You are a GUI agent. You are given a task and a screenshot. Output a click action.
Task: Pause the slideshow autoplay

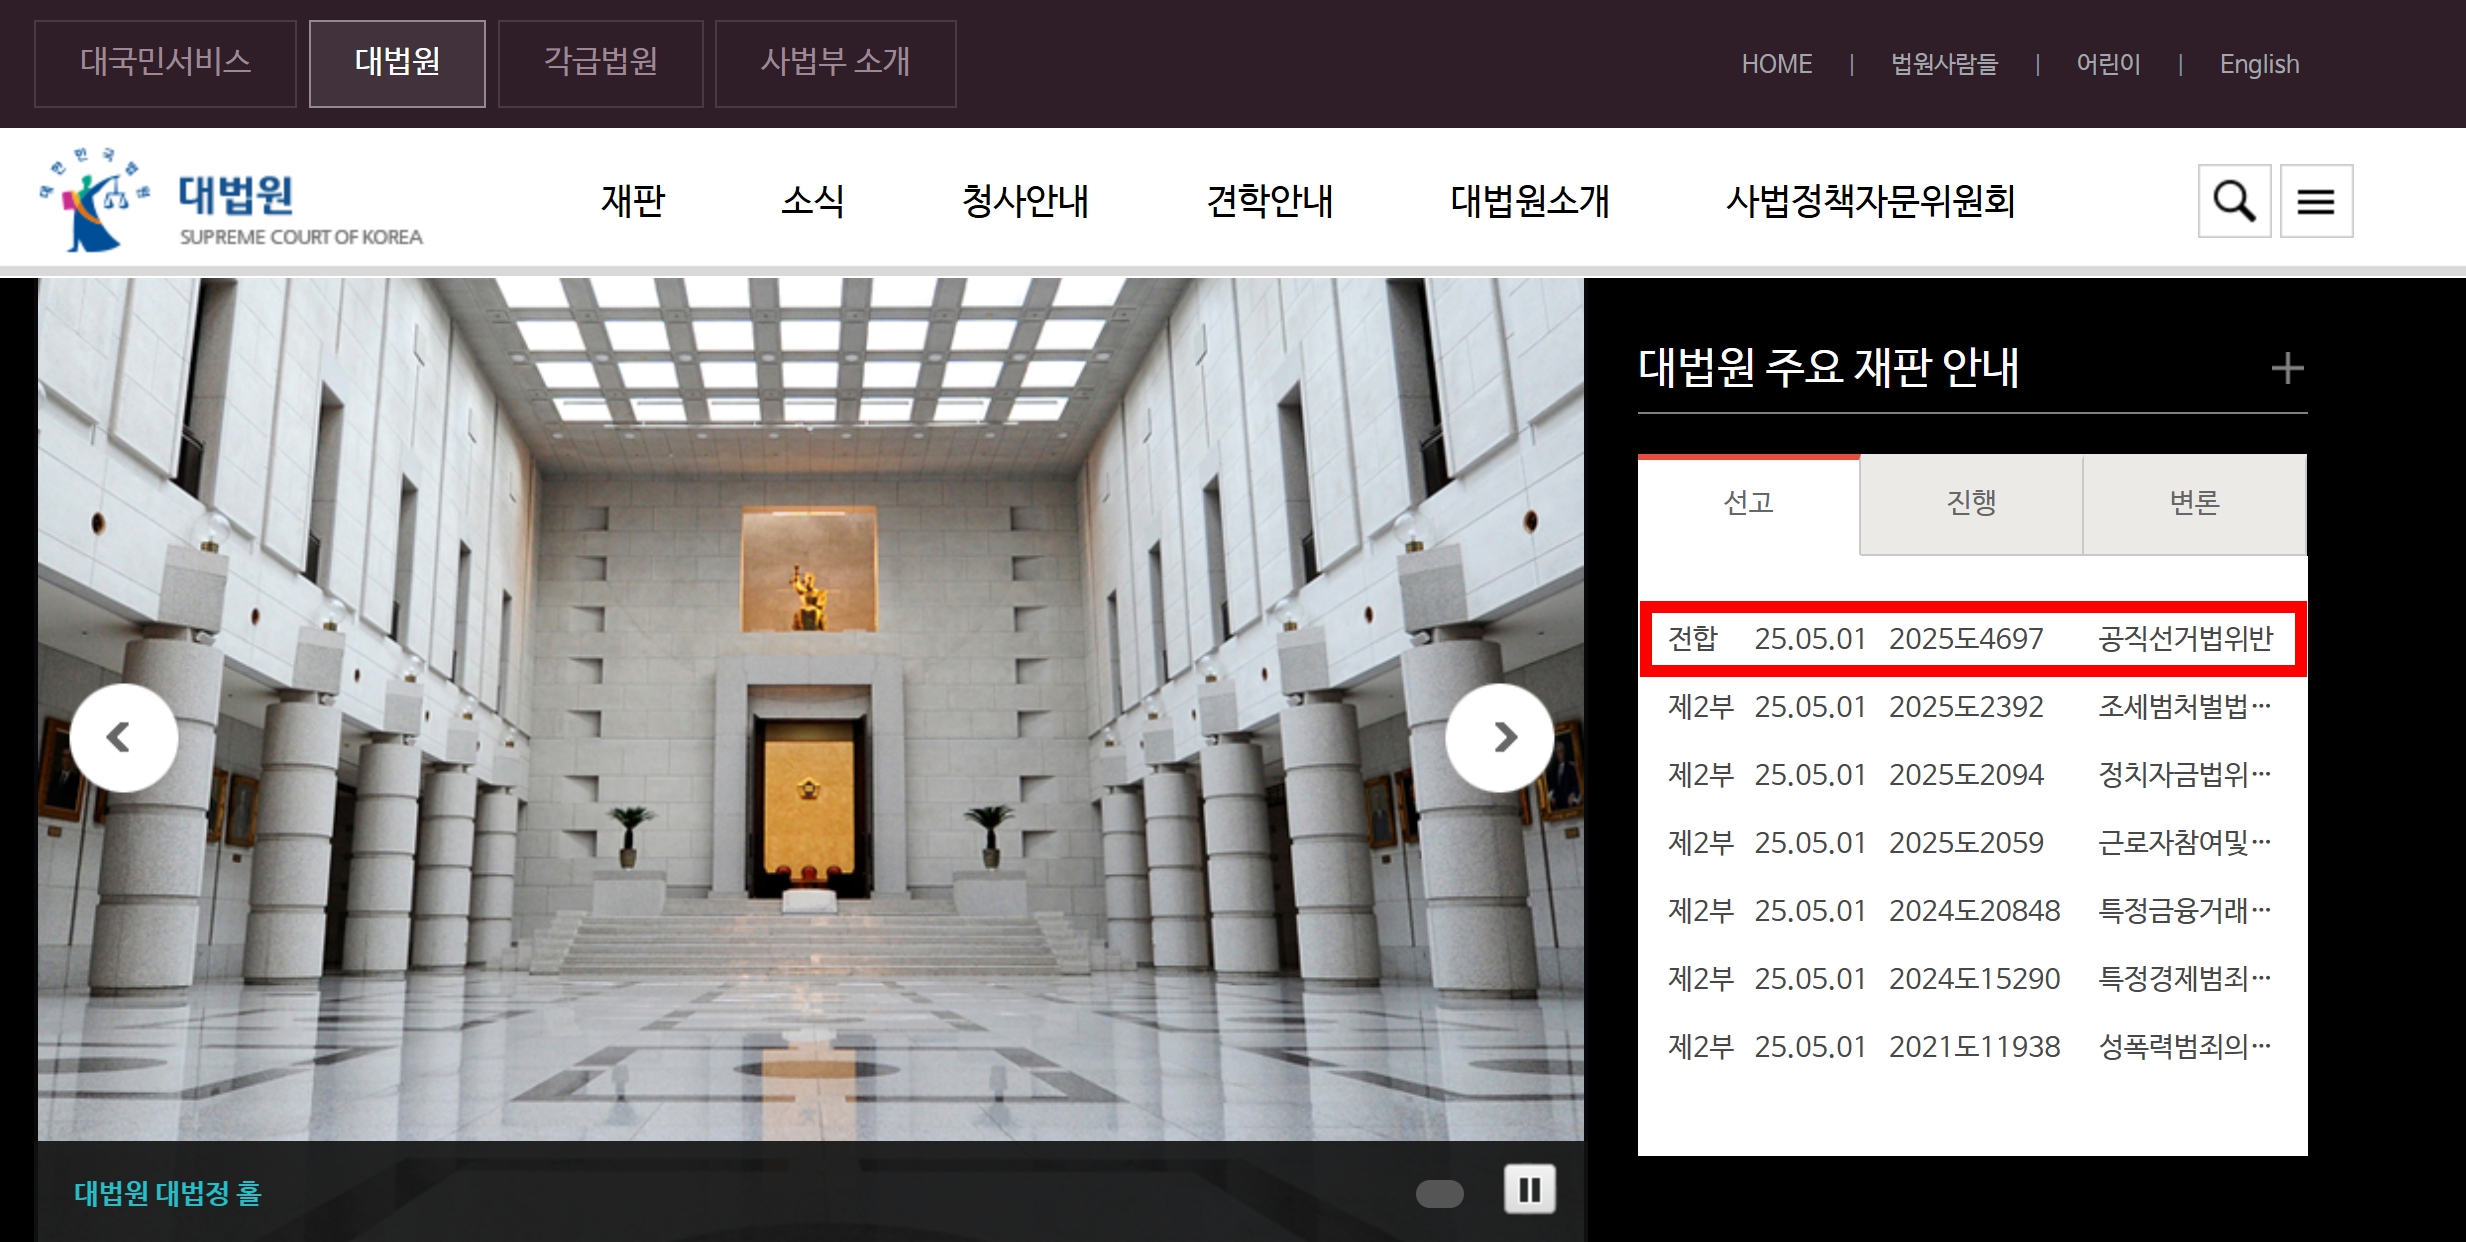1529,1189
